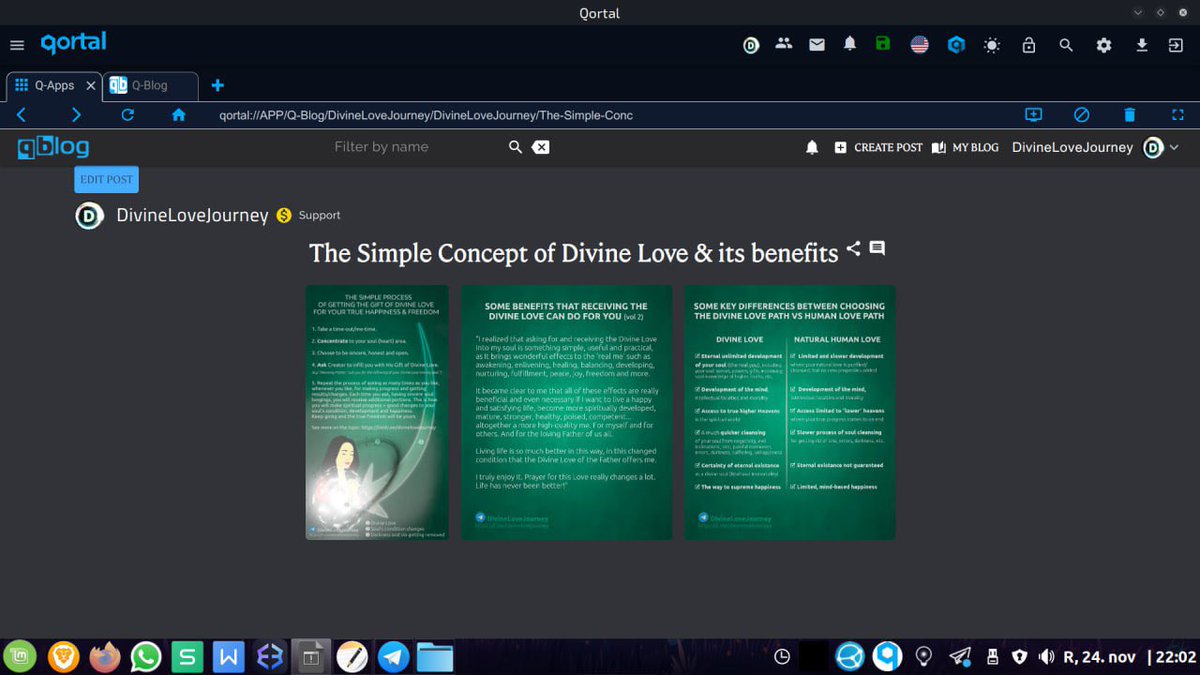
Task: Click the block circle-slash icon
Action: pos(1081,115)
